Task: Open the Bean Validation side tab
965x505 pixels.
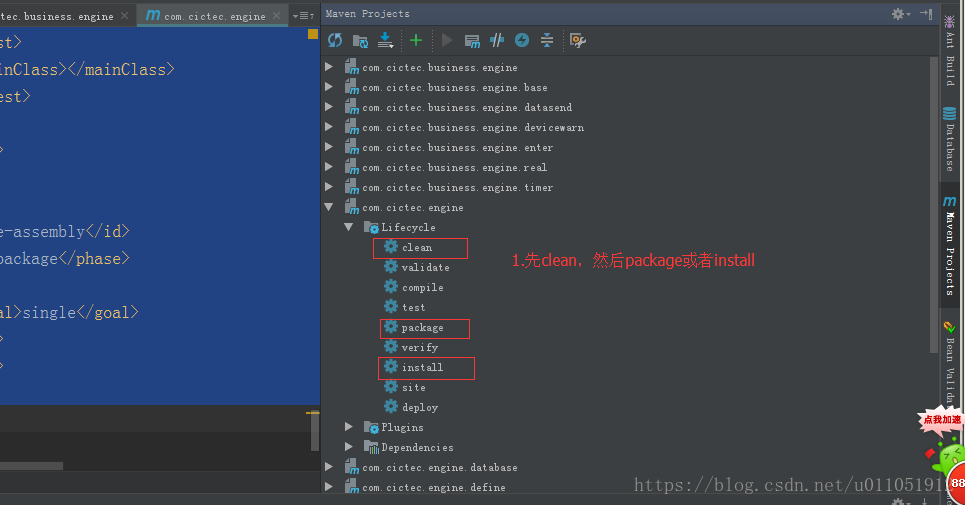Action: point(950,362)
